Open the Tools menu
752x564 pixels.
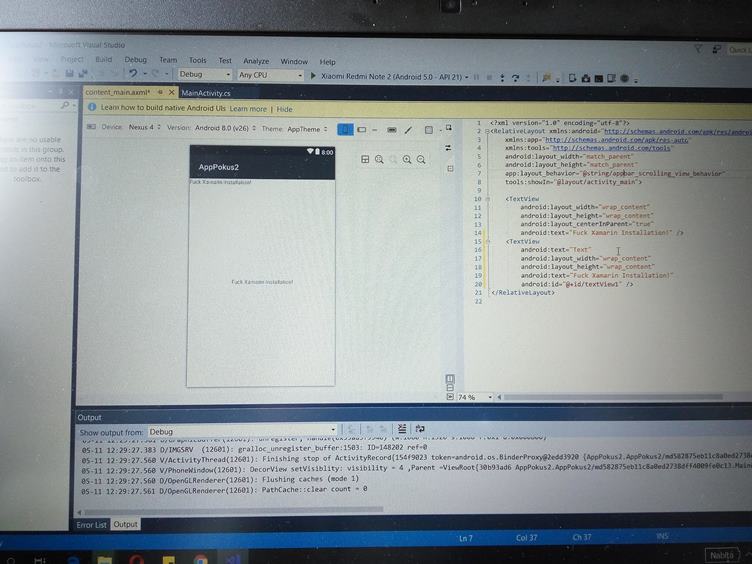[197, 60]
